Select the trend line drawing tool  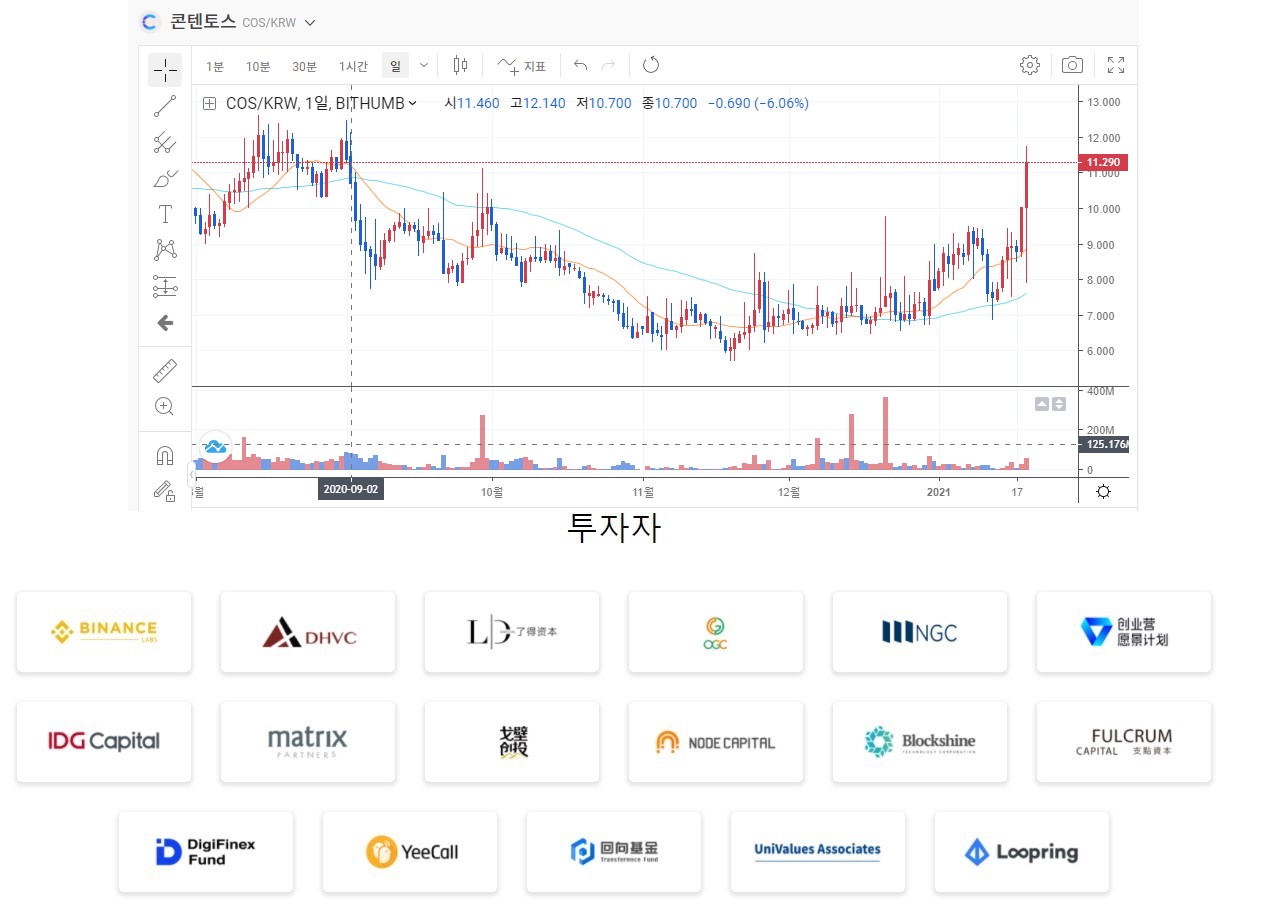[x=165, y=106]
